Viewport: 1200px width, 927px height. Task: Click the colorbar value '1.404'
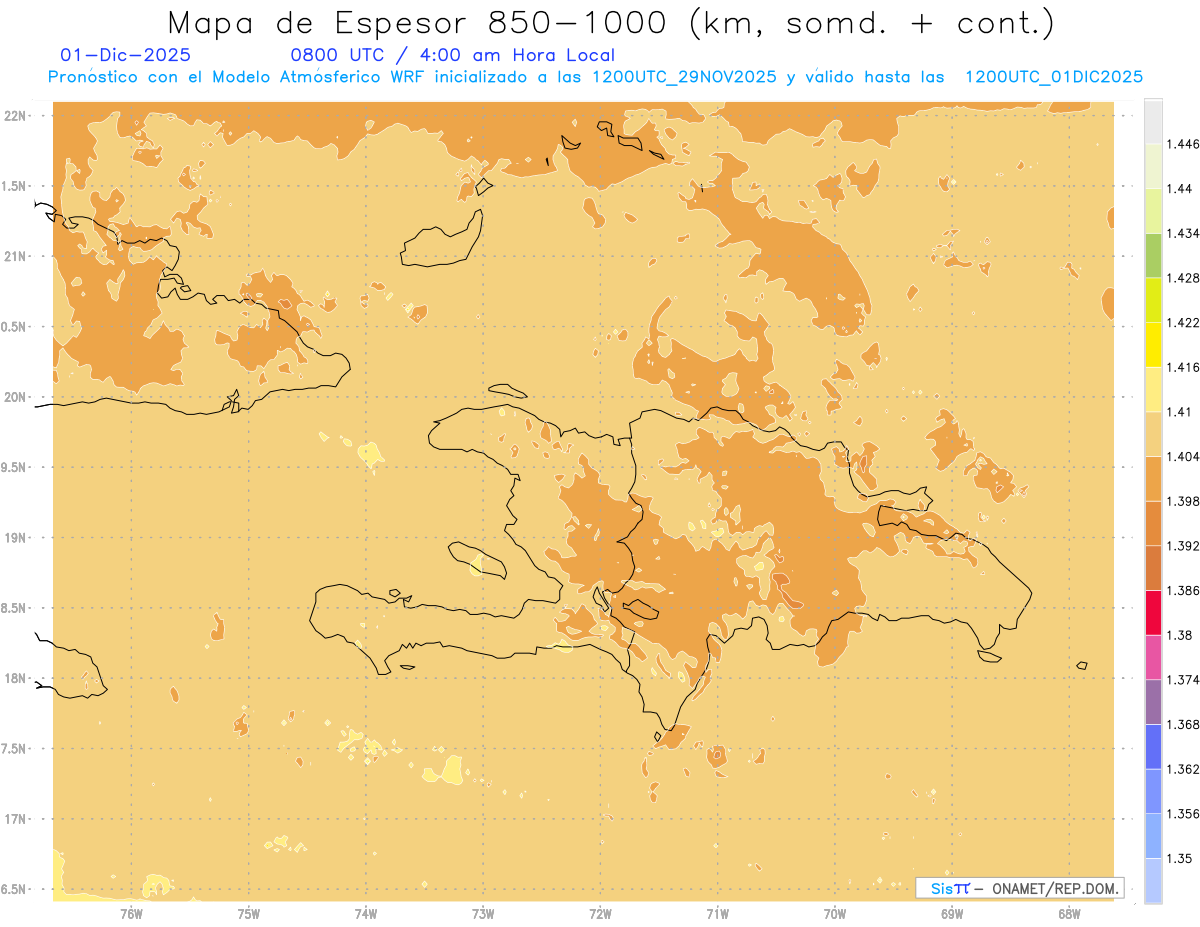1184,457
